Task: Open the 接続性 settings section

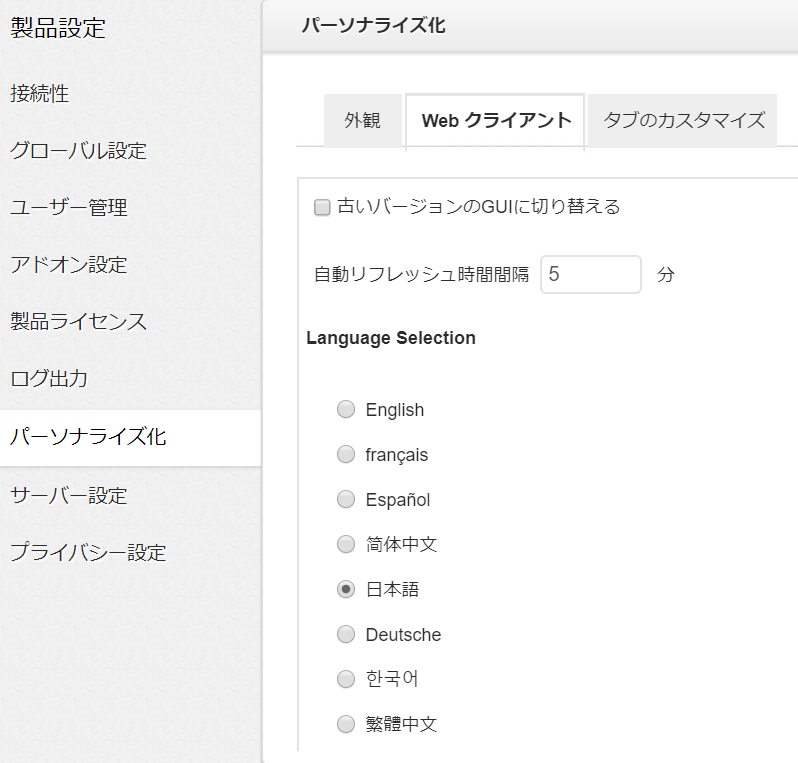Action: 40,94
